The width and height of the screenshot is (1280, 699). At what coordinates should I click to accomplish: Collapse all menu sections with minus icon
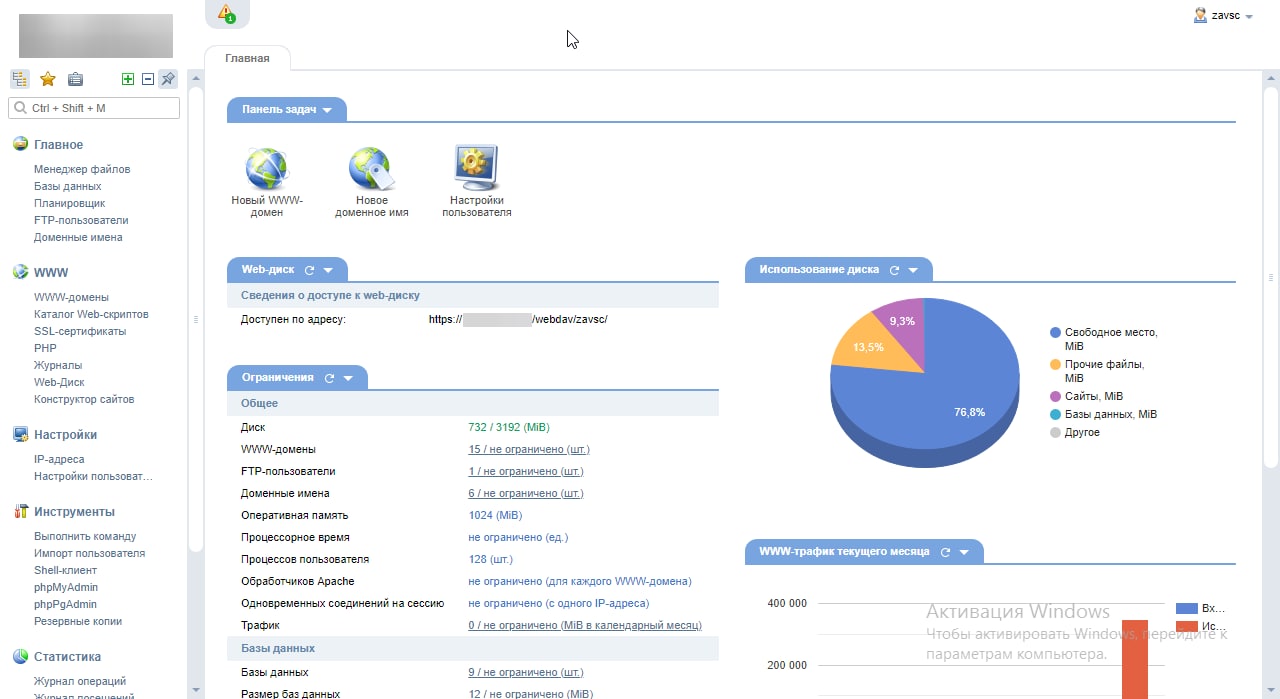(x=148, y=79)
